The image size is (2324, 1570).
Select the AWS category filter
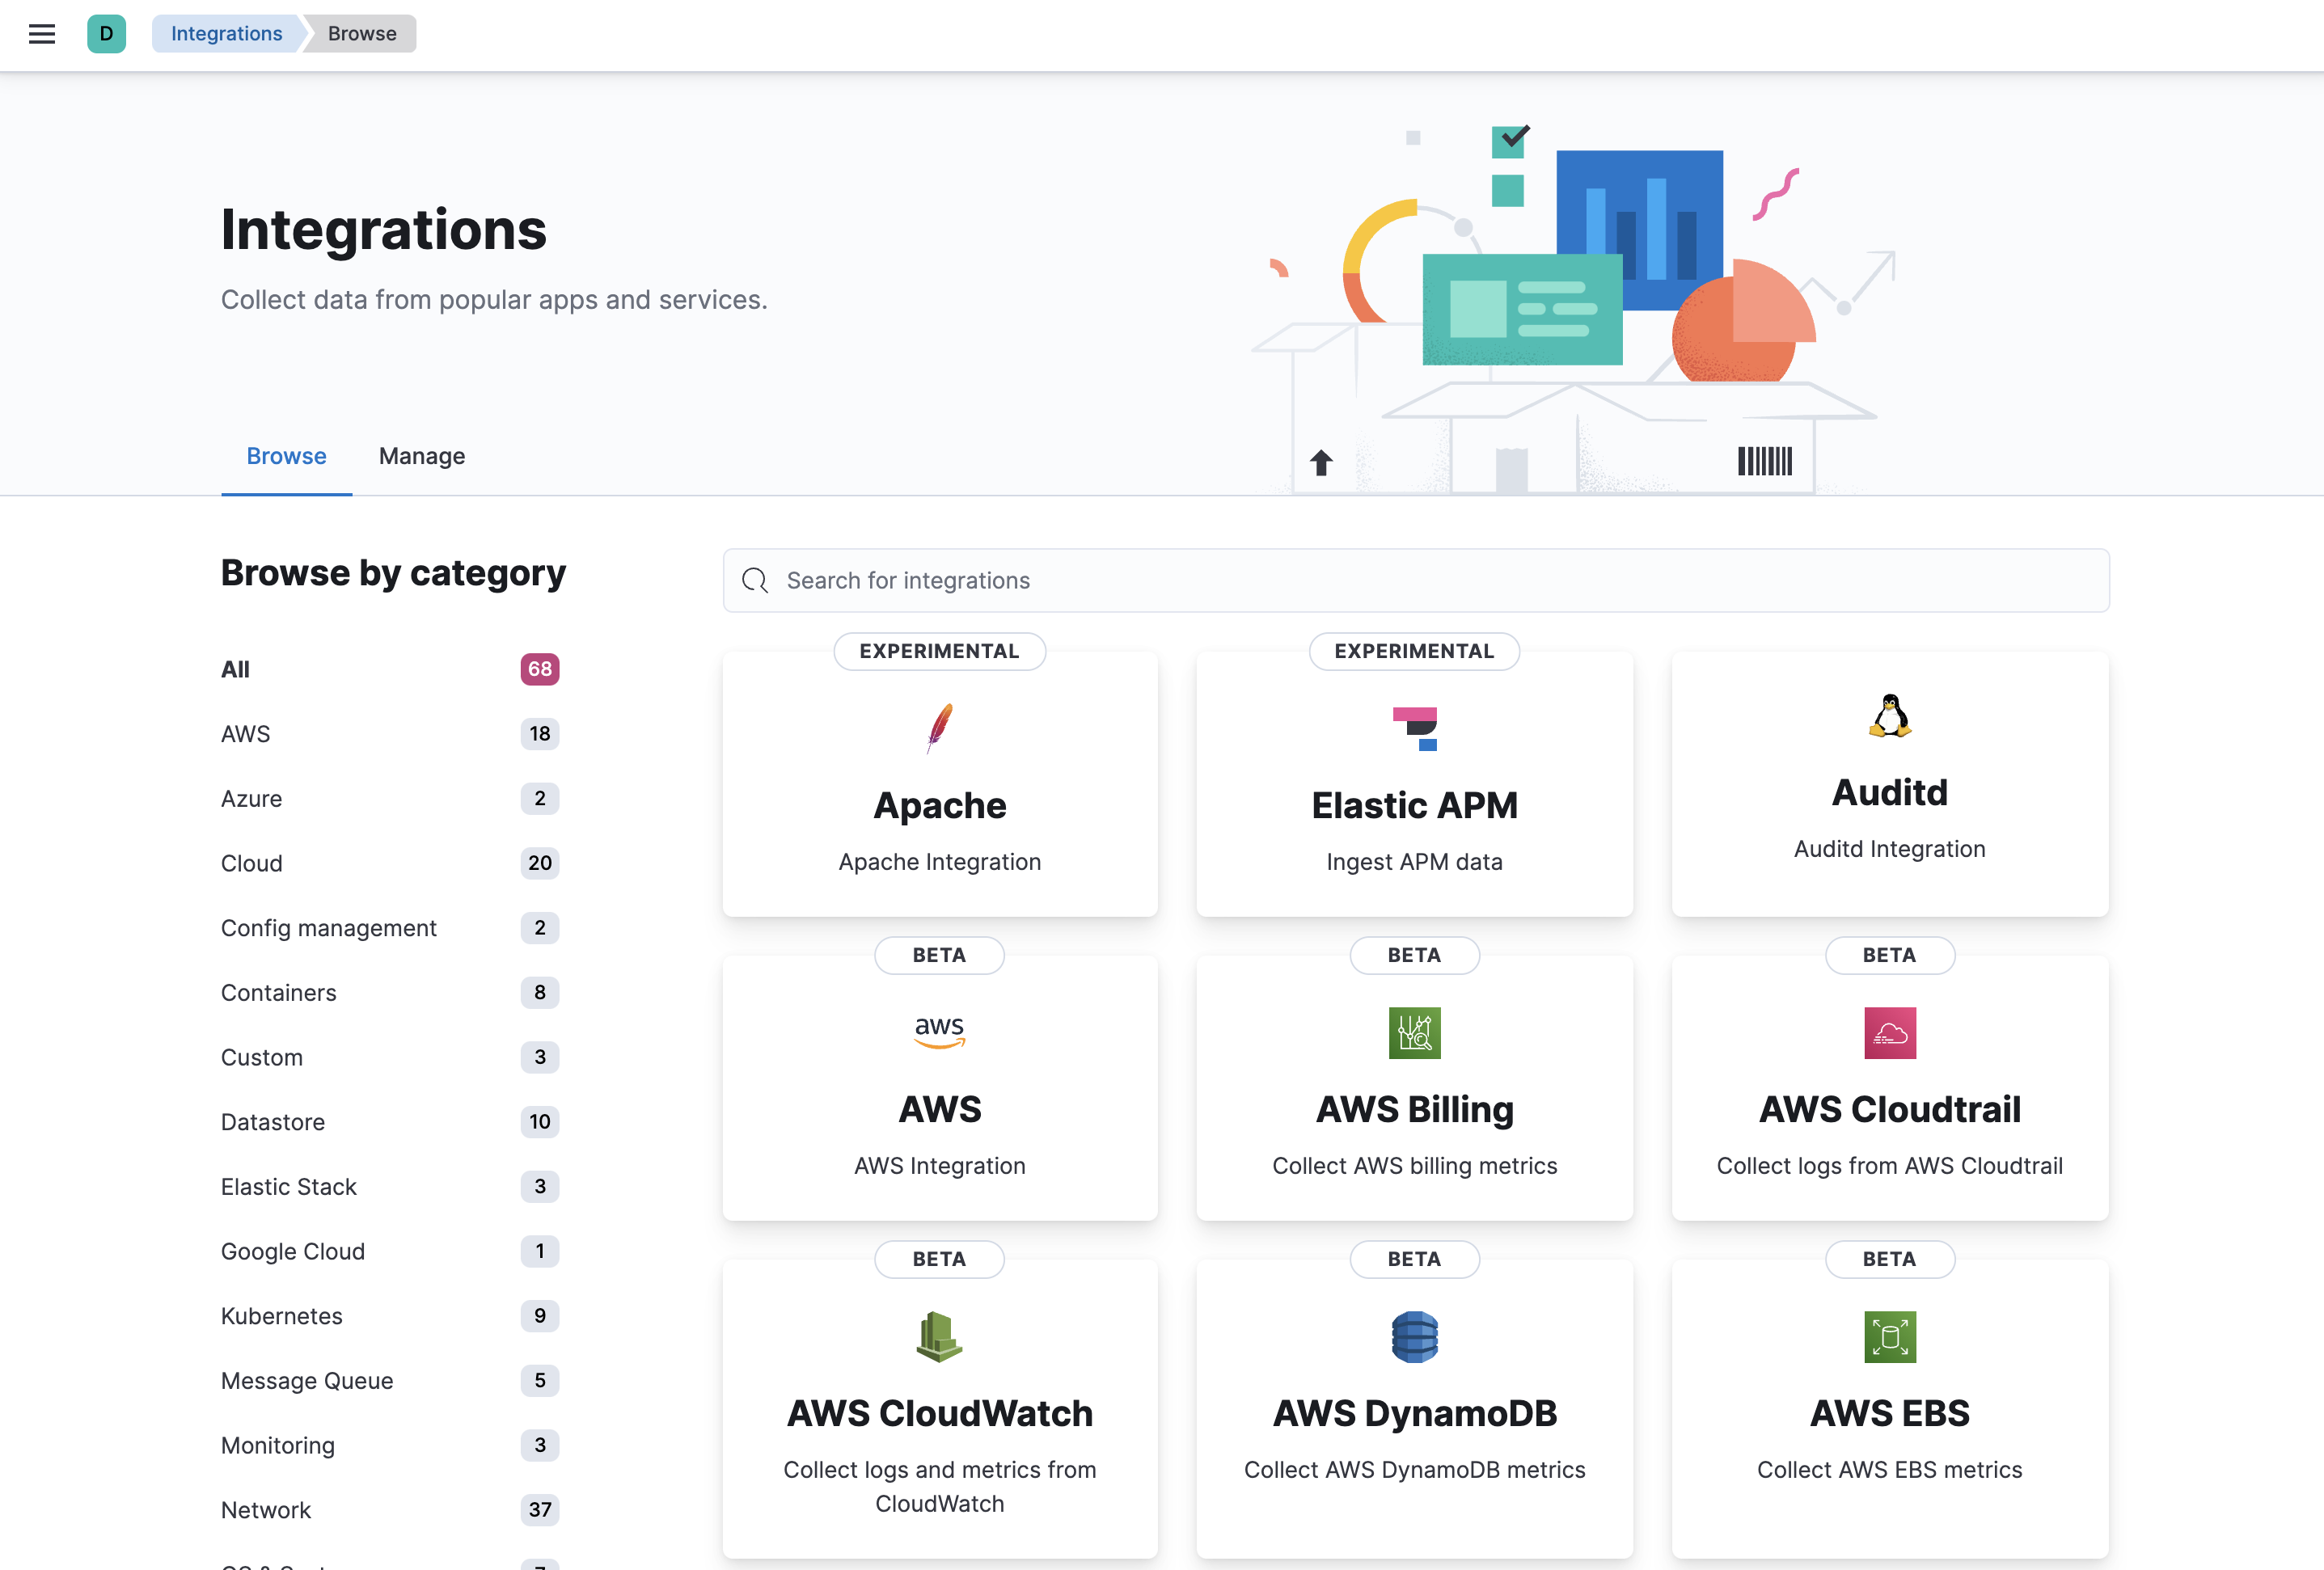245,732
